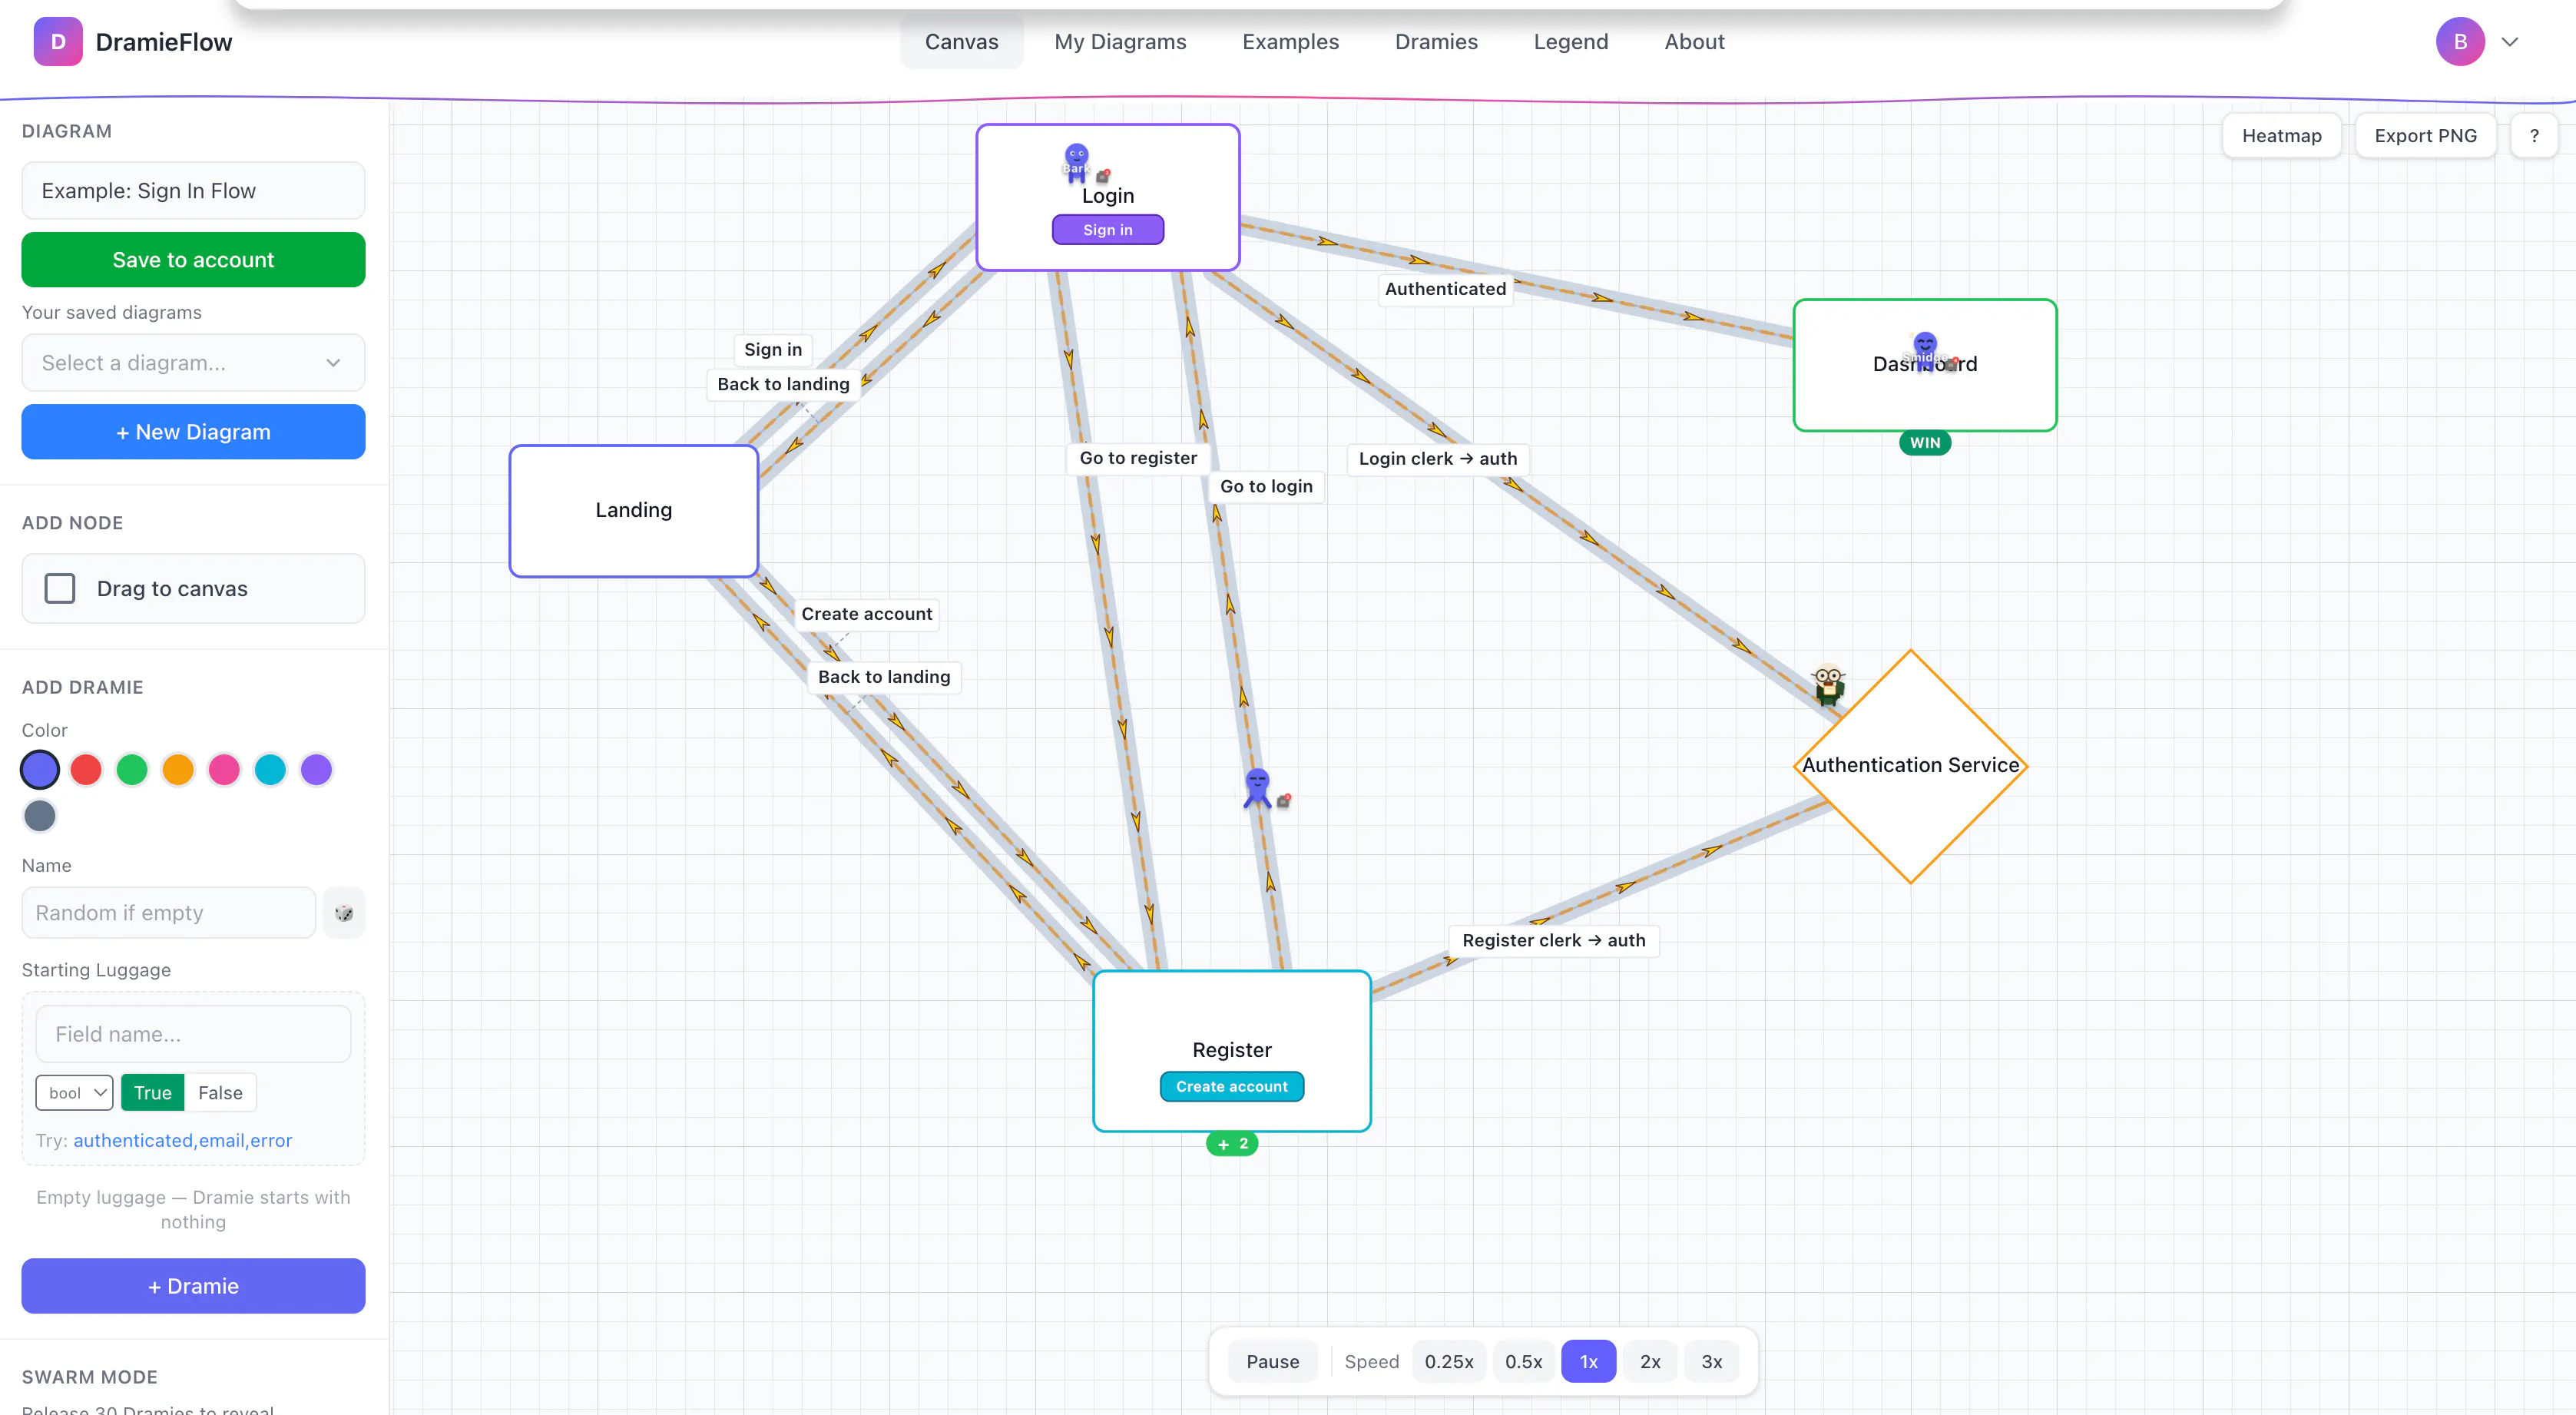Click the Back to landing label near Login
The image size is (2576, 1415).
pos(783,384)
